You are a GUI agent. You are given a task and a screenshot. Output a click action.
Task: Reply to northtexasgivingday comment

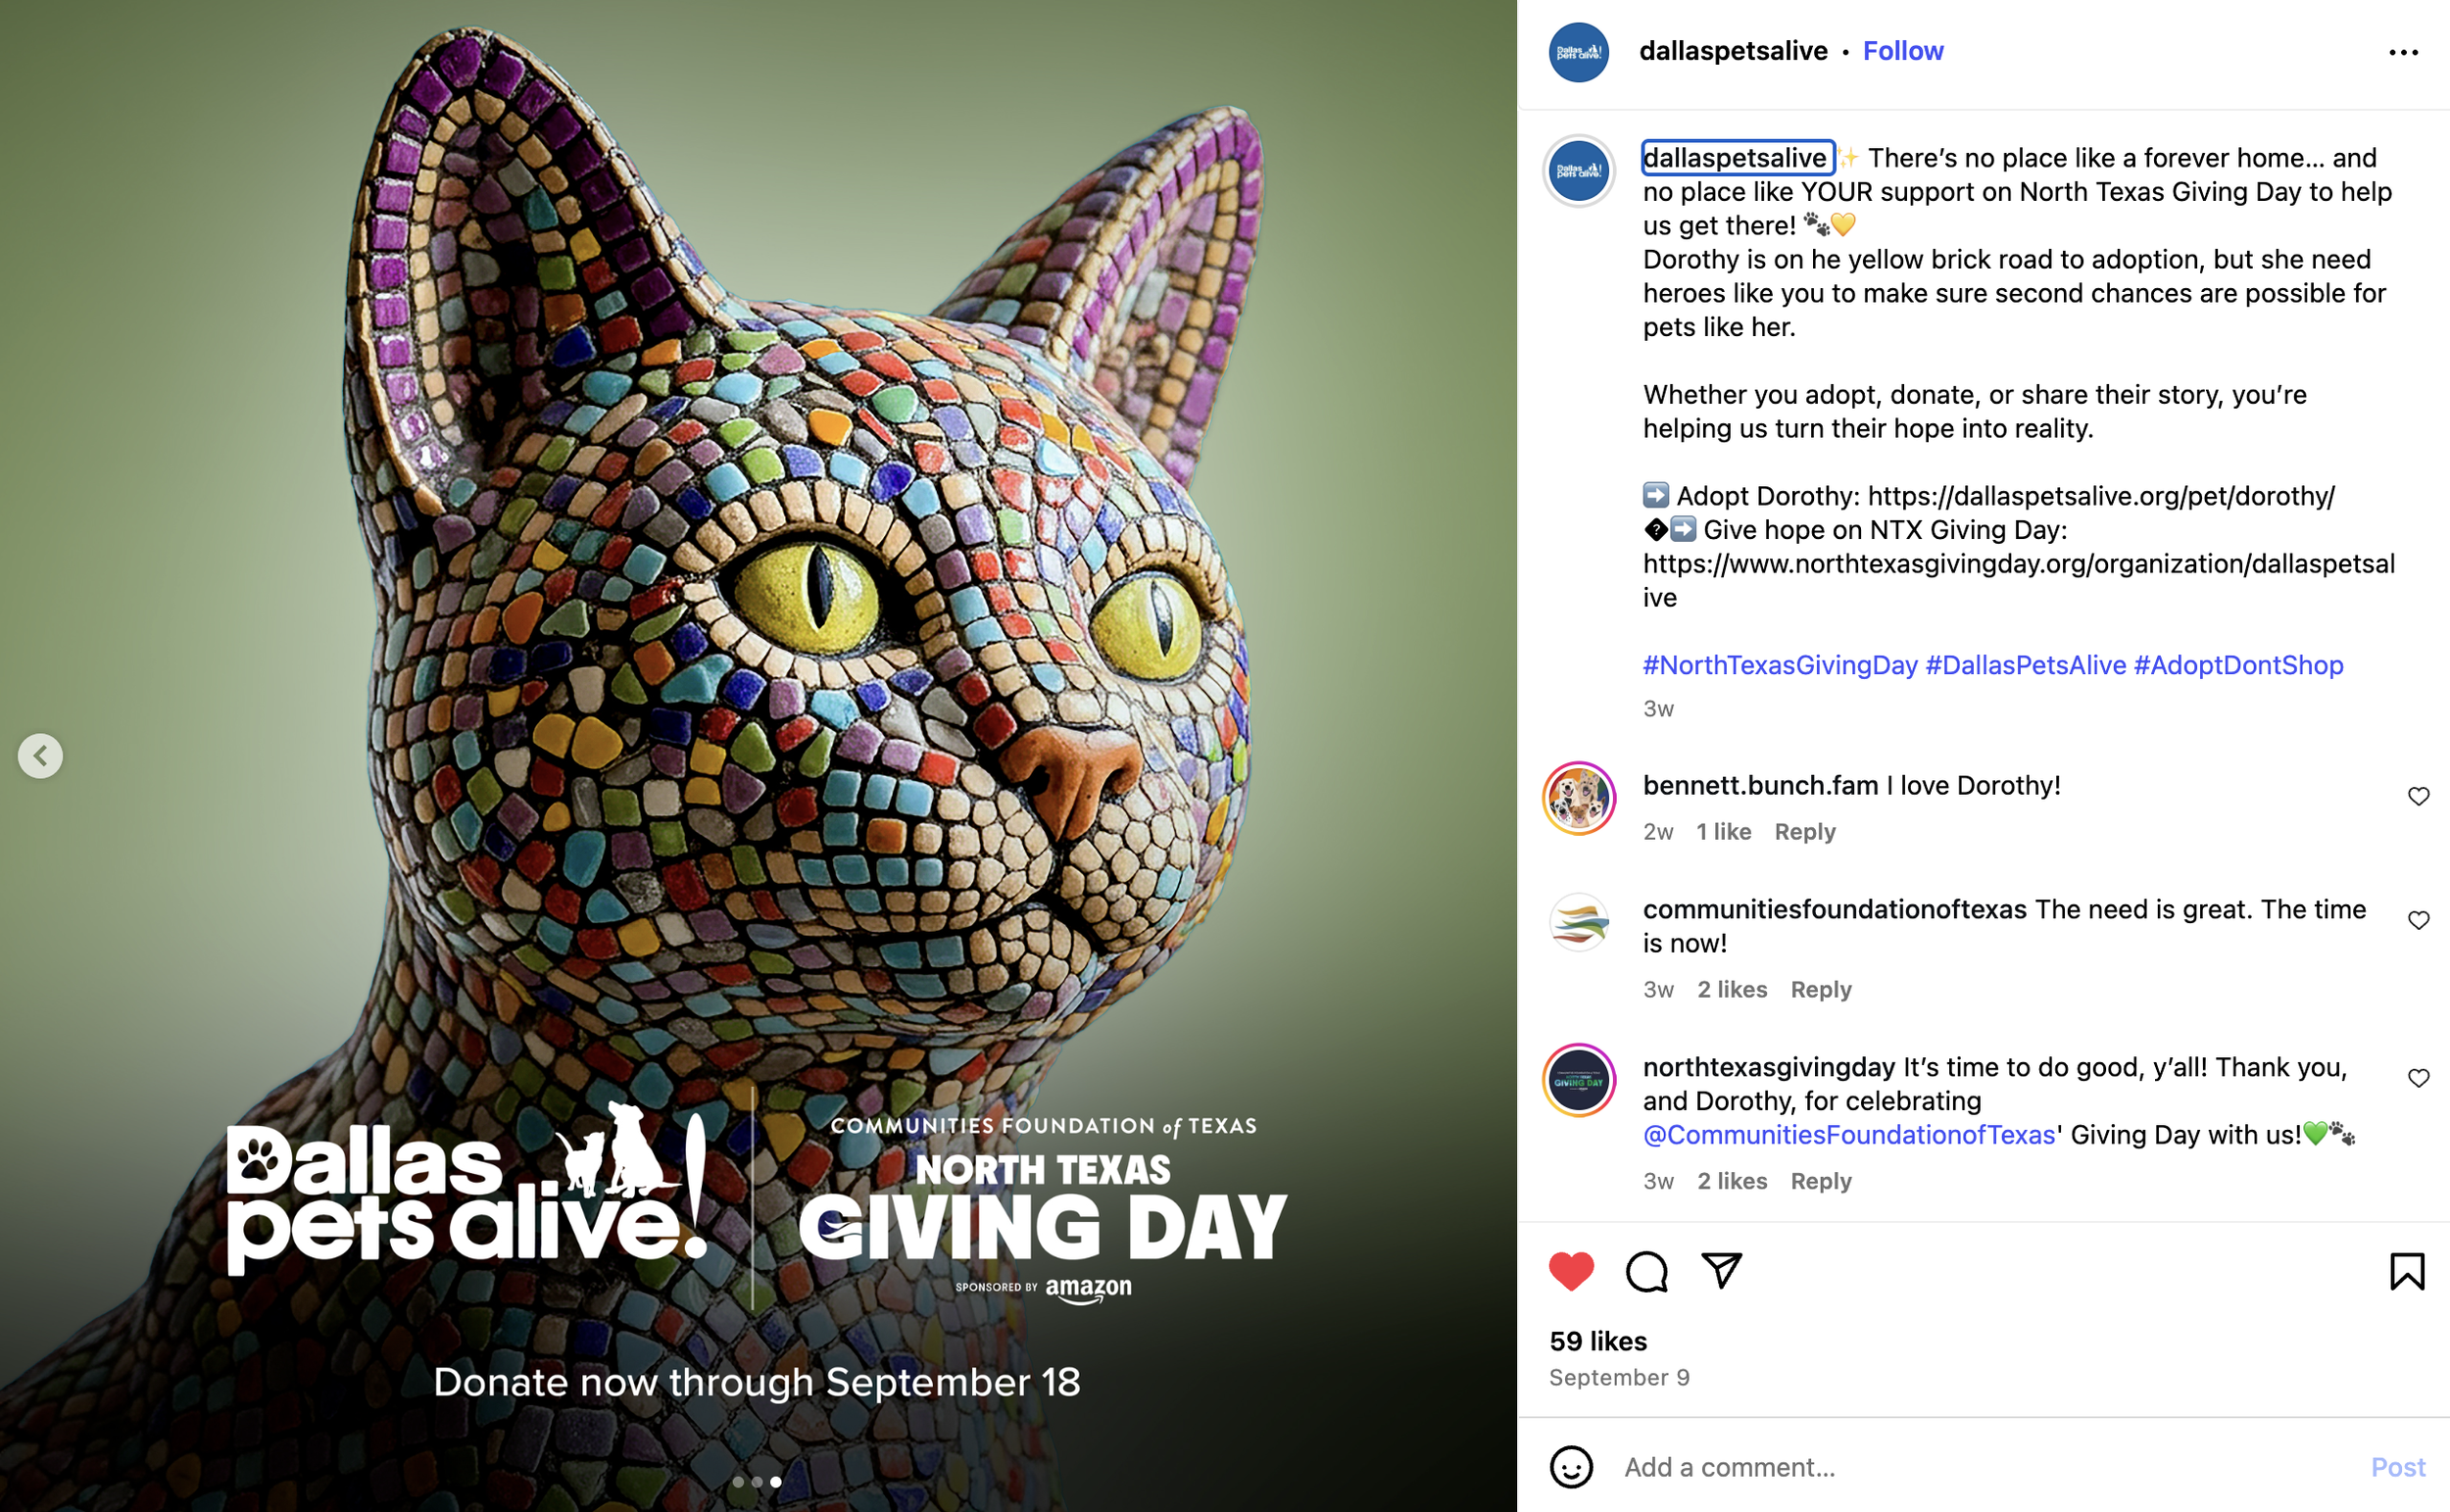pyautogui.click(x=1821, y=1181)
